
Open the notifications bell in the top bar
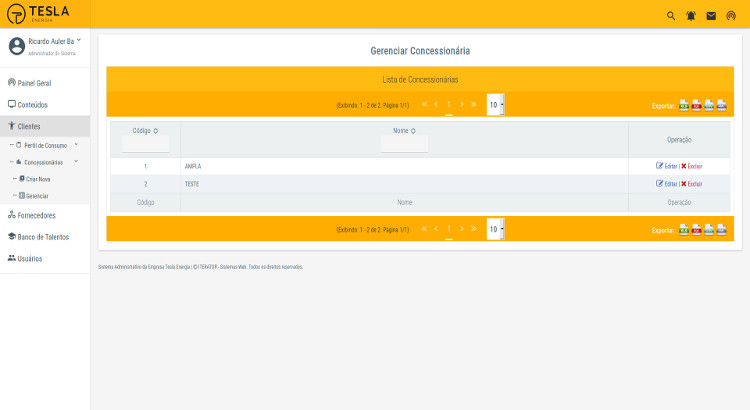click(x=691, y=16)
